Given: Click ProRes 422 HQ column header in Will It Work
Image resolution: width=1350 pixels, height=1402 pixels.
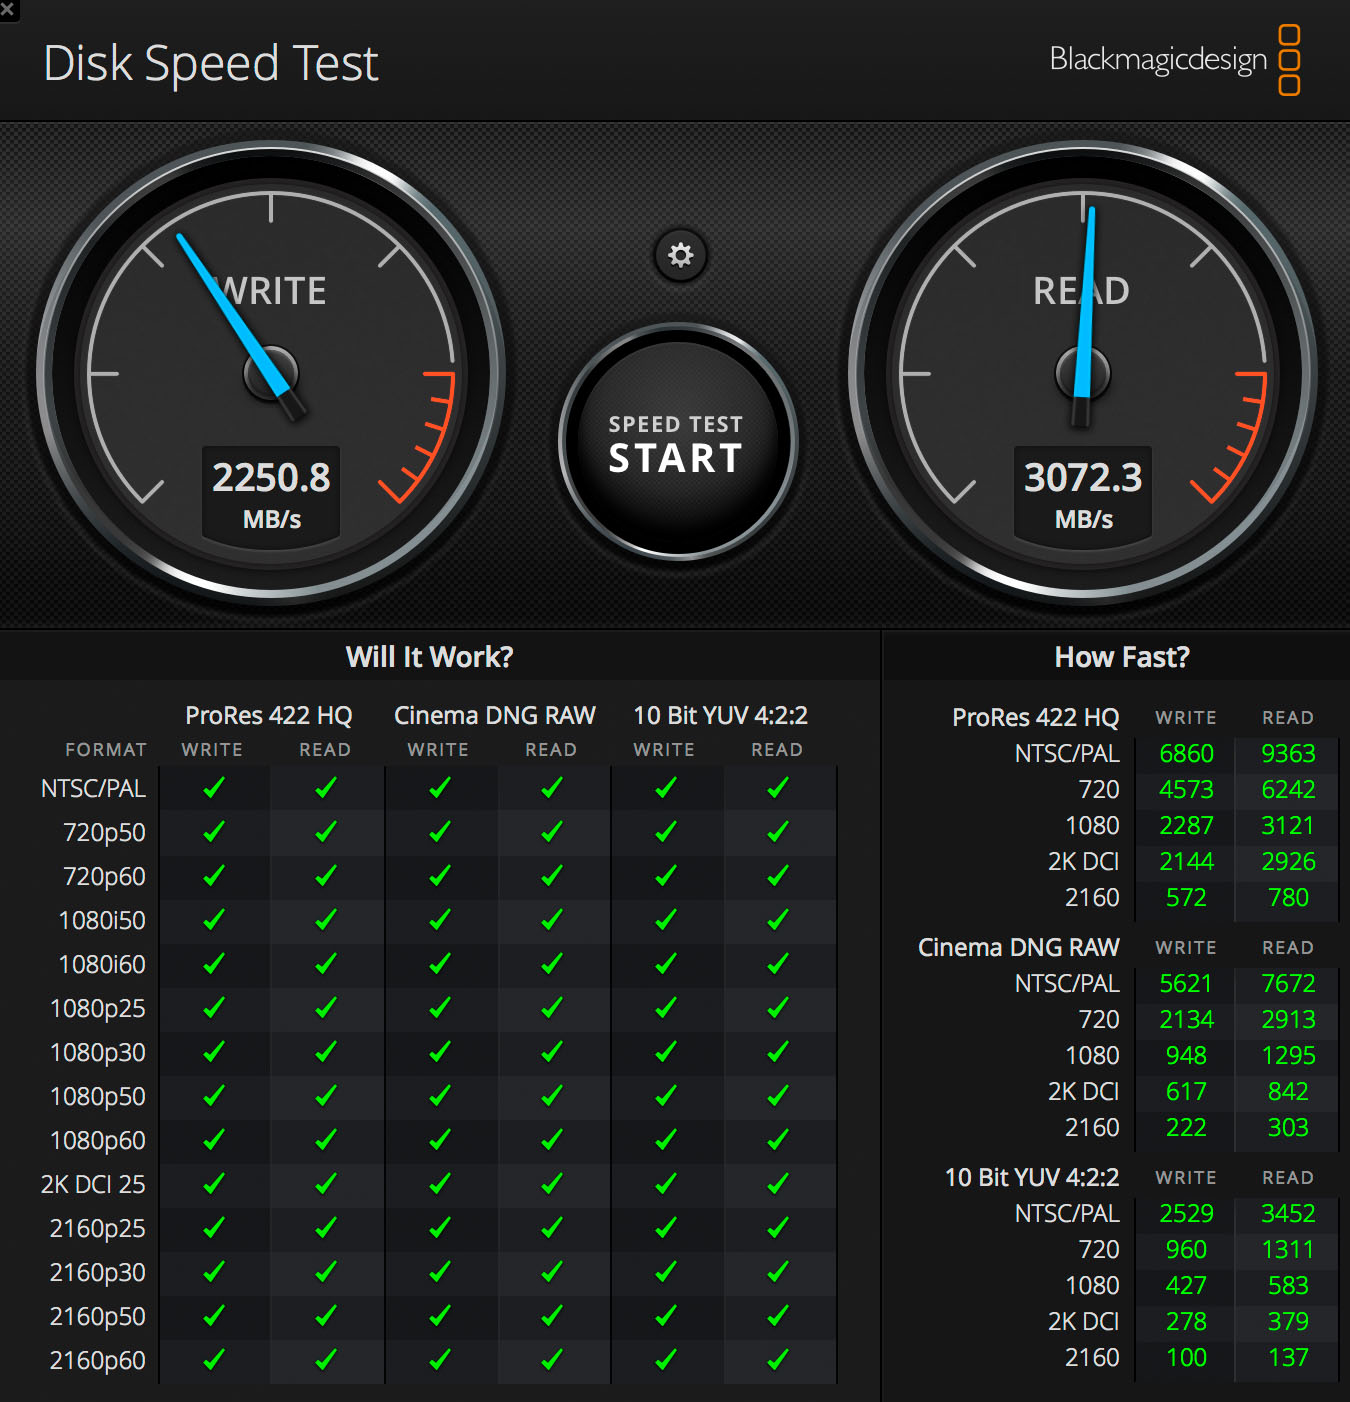Looking at the screenshot, I should coord(268,716).
